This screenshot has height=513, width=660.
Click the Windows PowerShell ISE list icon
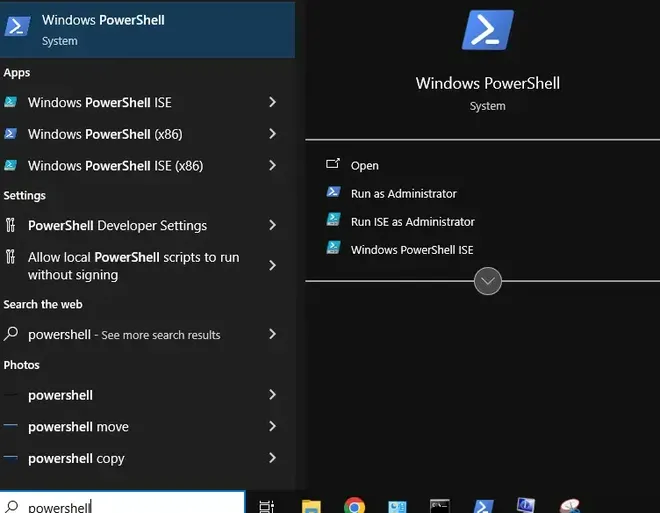[11, 102]
